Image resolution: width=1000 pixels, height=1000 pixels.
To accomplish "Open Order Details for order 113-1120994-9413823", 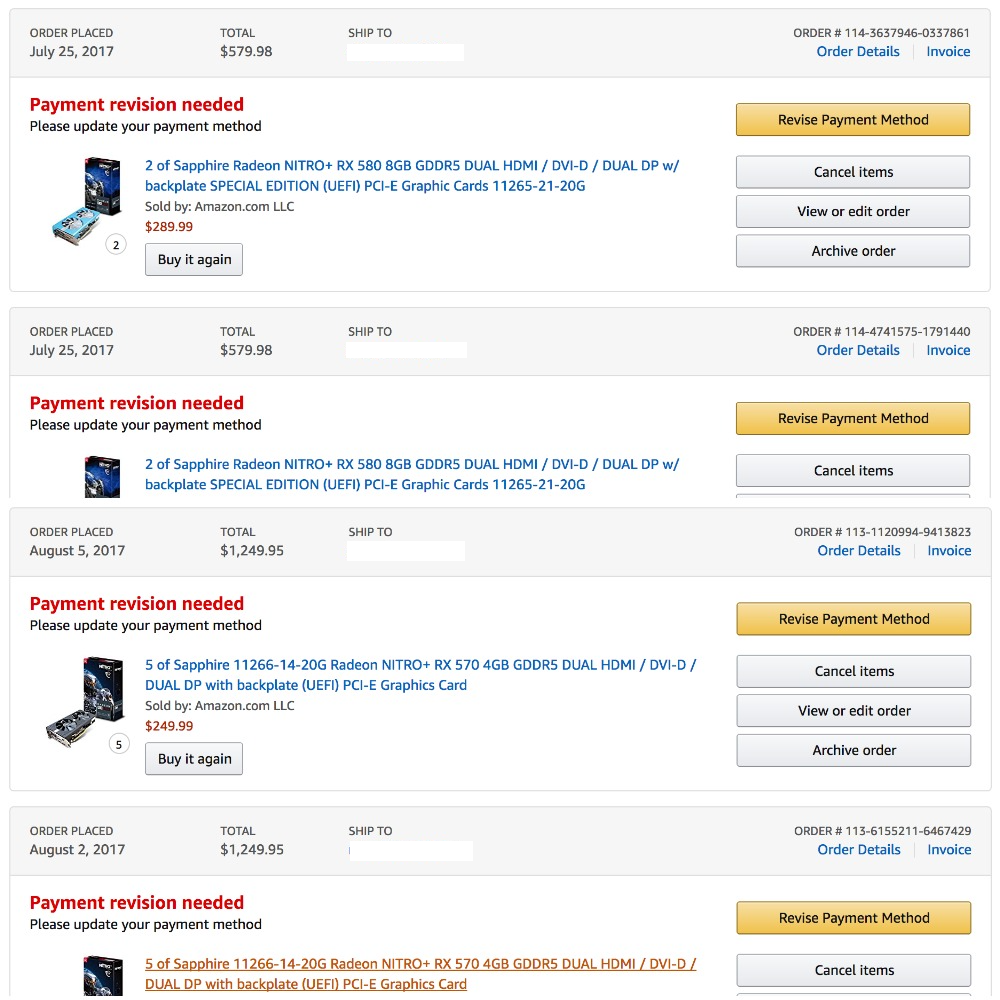I will (859, 551).
